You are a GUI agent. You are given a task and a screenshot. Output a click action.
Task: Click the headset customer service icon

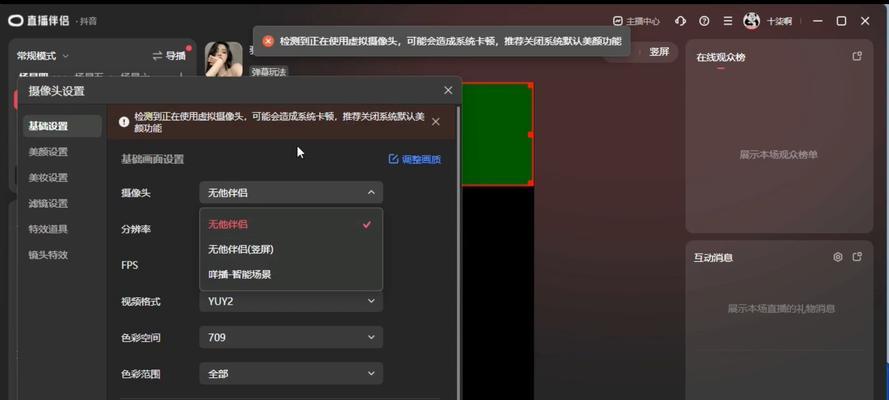point(680,21)
